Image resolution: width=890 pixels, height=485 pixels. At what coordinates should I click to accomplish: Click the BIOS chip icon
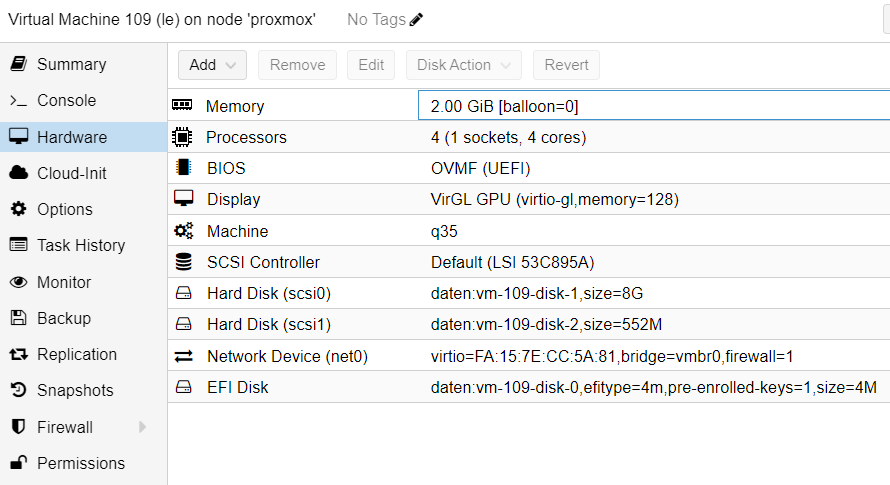pos(182,168)
